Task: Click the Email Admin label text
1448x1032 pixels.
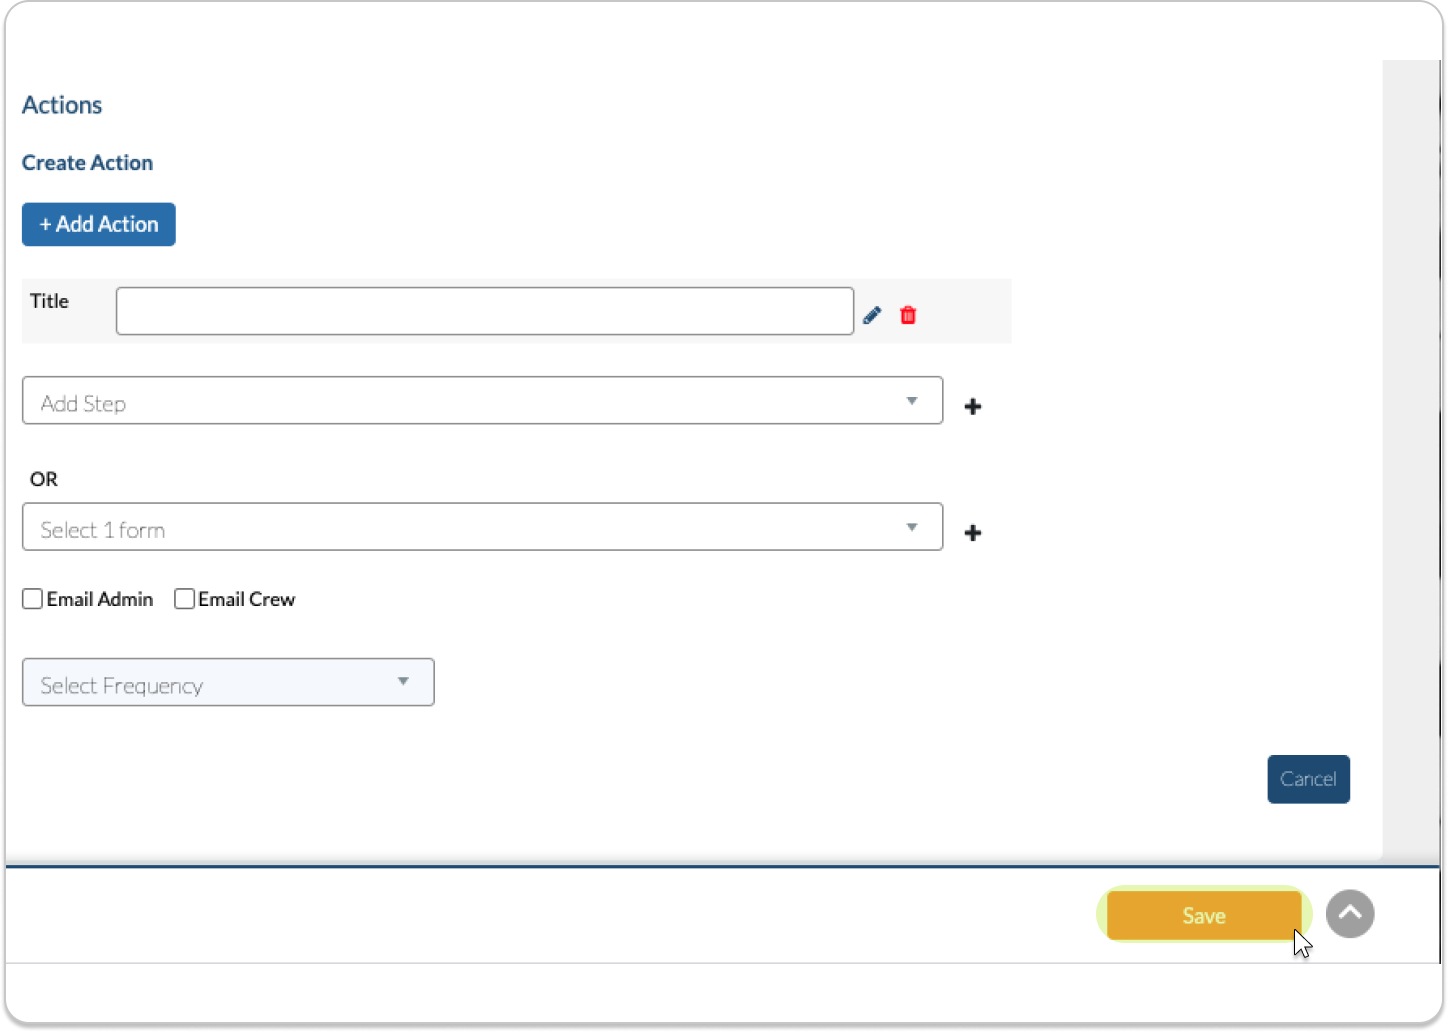Action: pos(100,599)
